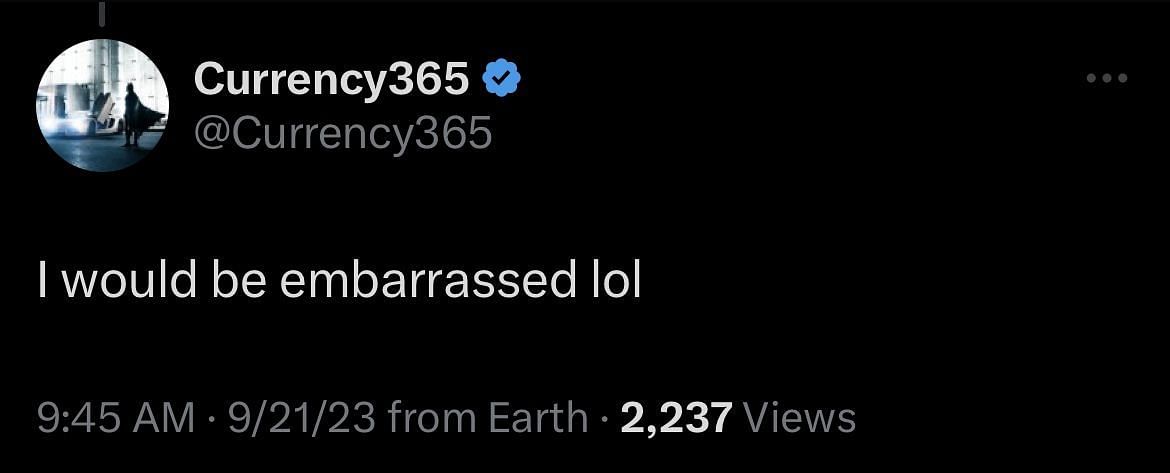Open the 9:45 AM timestamp link
Viewport: 1170px width, 473px height.
[116, 418]
